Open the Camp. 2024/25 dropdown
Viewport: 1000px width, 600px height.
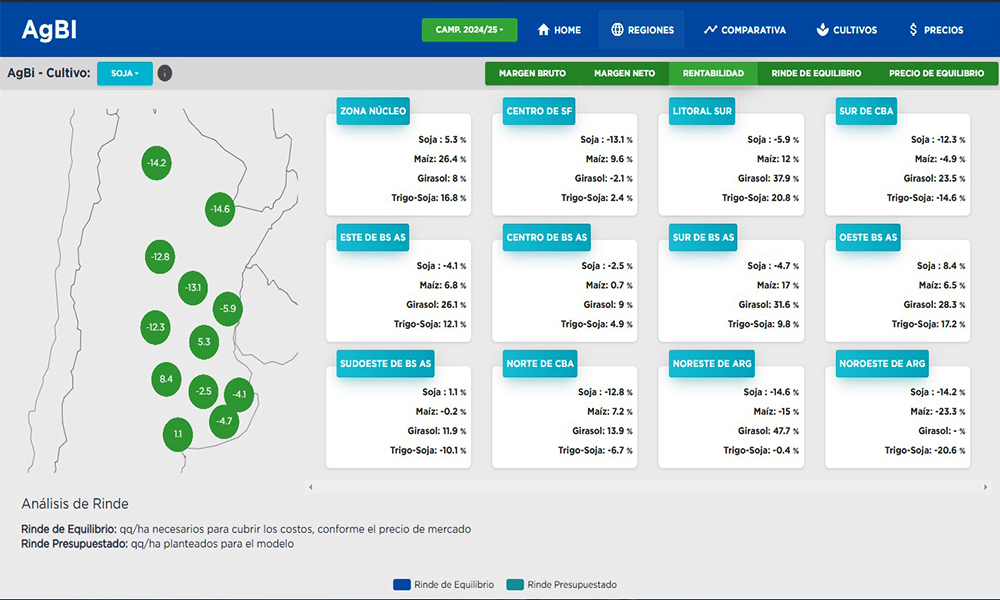point(469,30)
